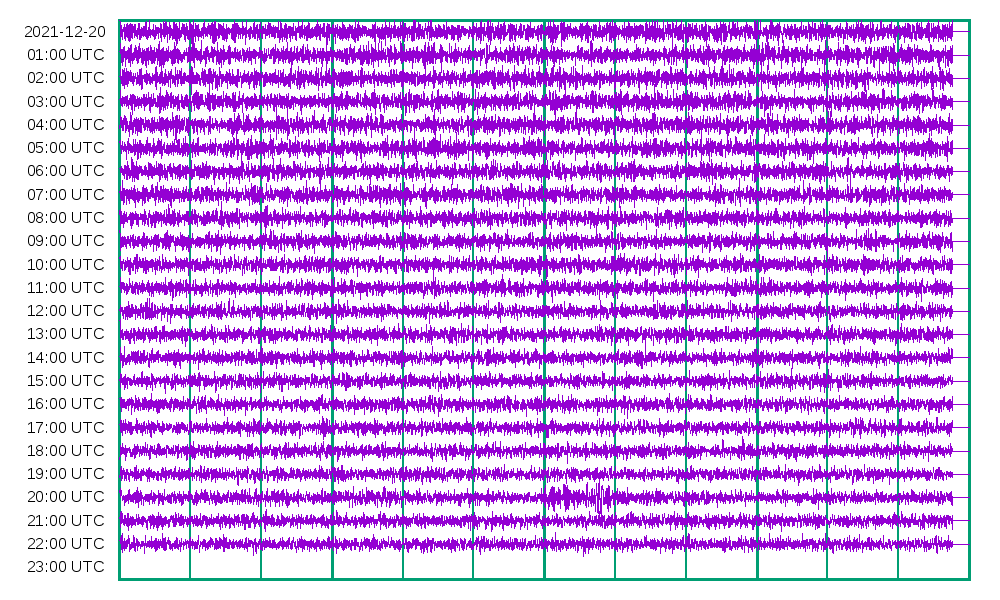
Task: Select the 07:00 UTC row label
Action: pyautogui.click(x=66, y=194)
